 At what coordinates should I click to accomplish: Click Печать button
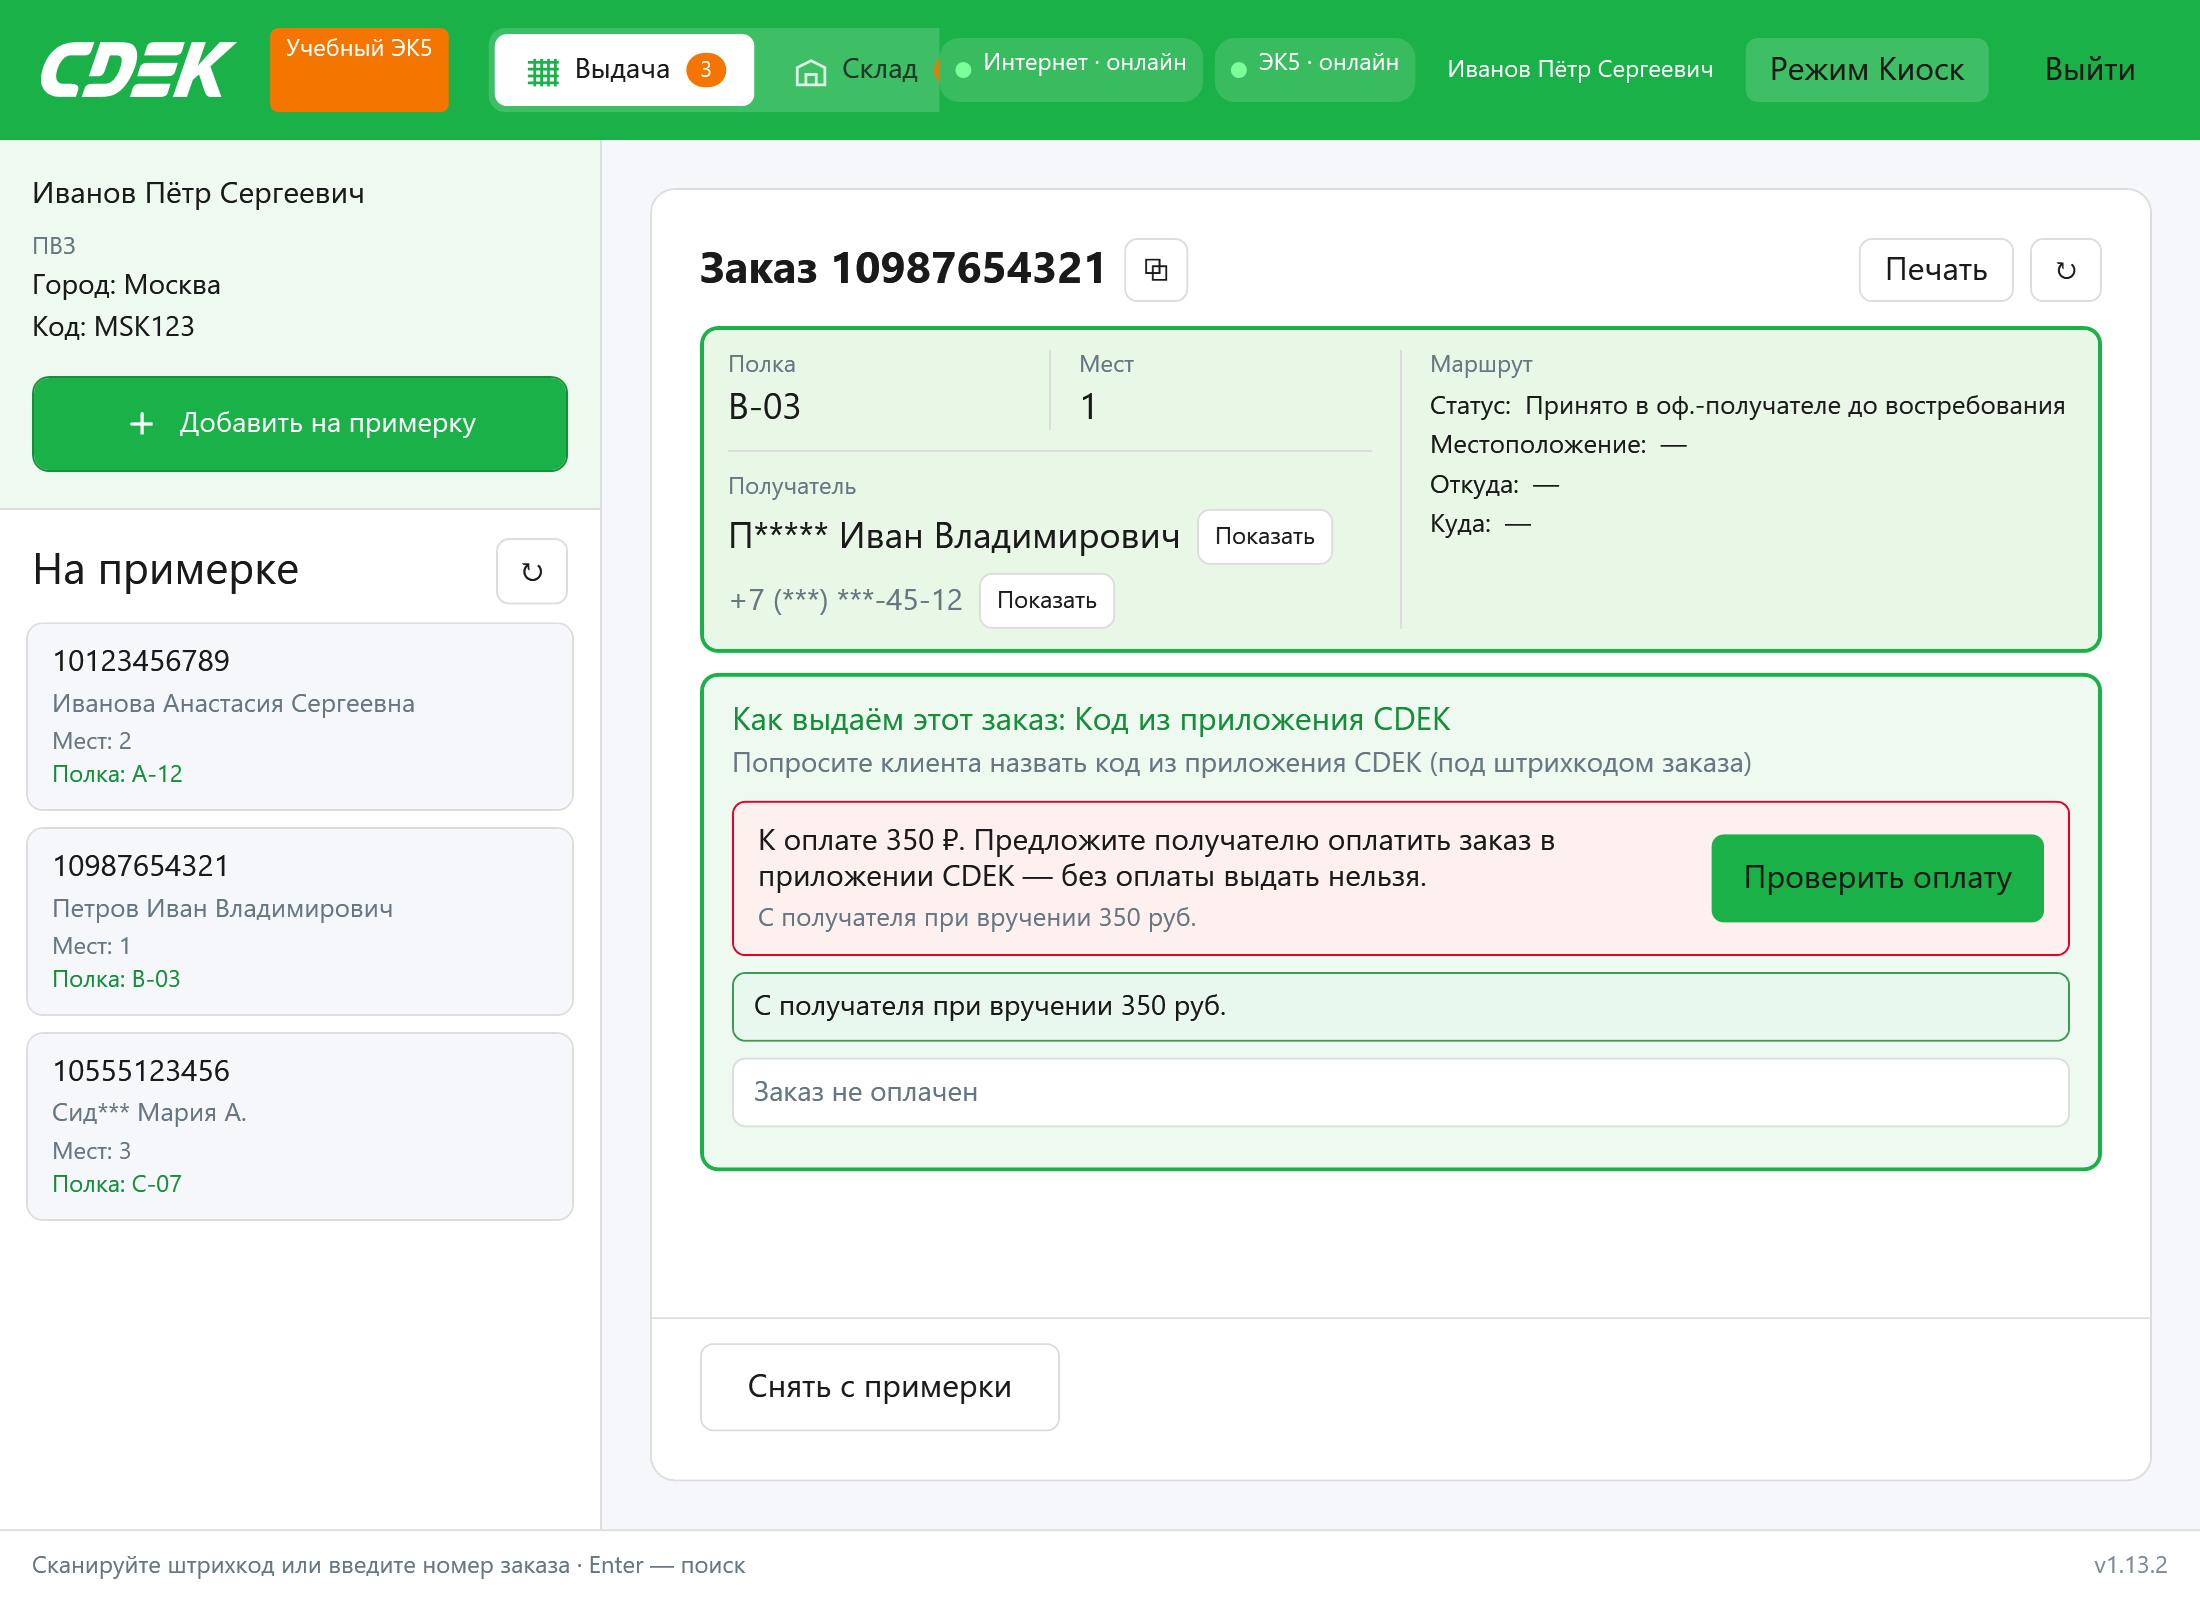pos(1935,270)
